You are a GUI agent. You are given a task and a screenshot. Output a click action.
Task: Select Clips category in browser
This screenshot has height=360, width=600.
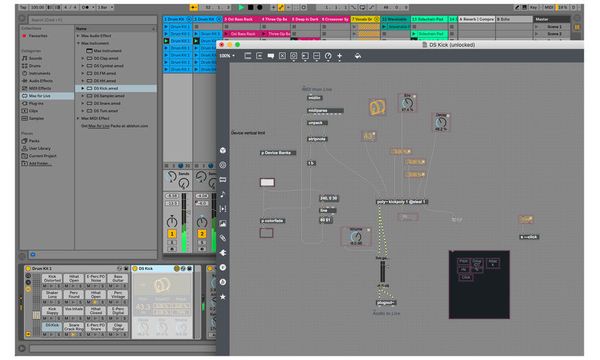click(33, 111)
